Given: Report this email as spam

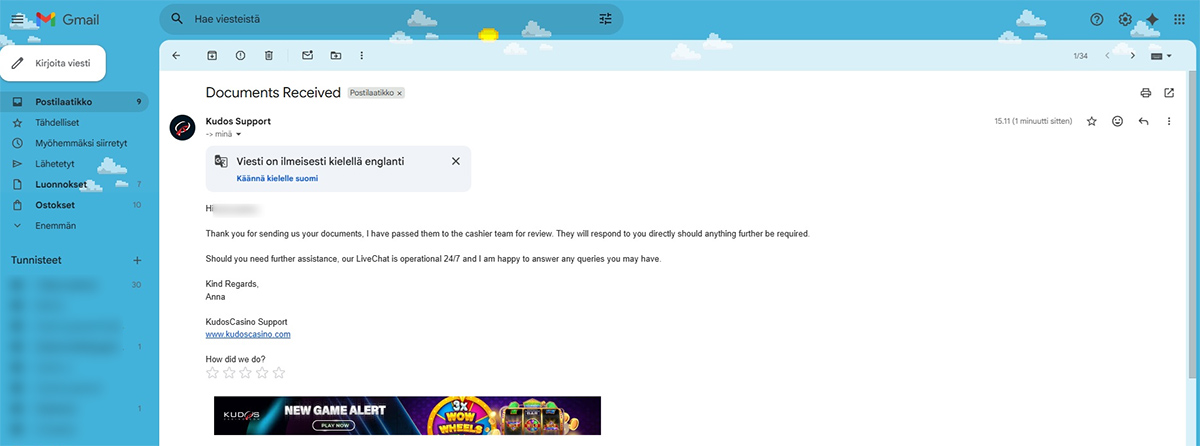Looking at the screenshot, I should click(240, 56).
